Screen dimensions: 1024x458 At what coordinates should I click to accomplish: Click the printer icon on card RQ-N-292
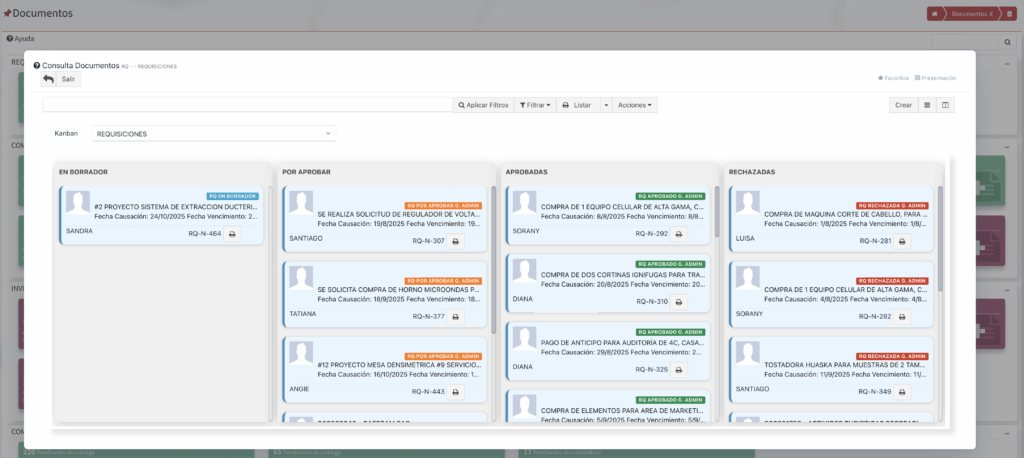pyautogui.click(x=678, y=234)
